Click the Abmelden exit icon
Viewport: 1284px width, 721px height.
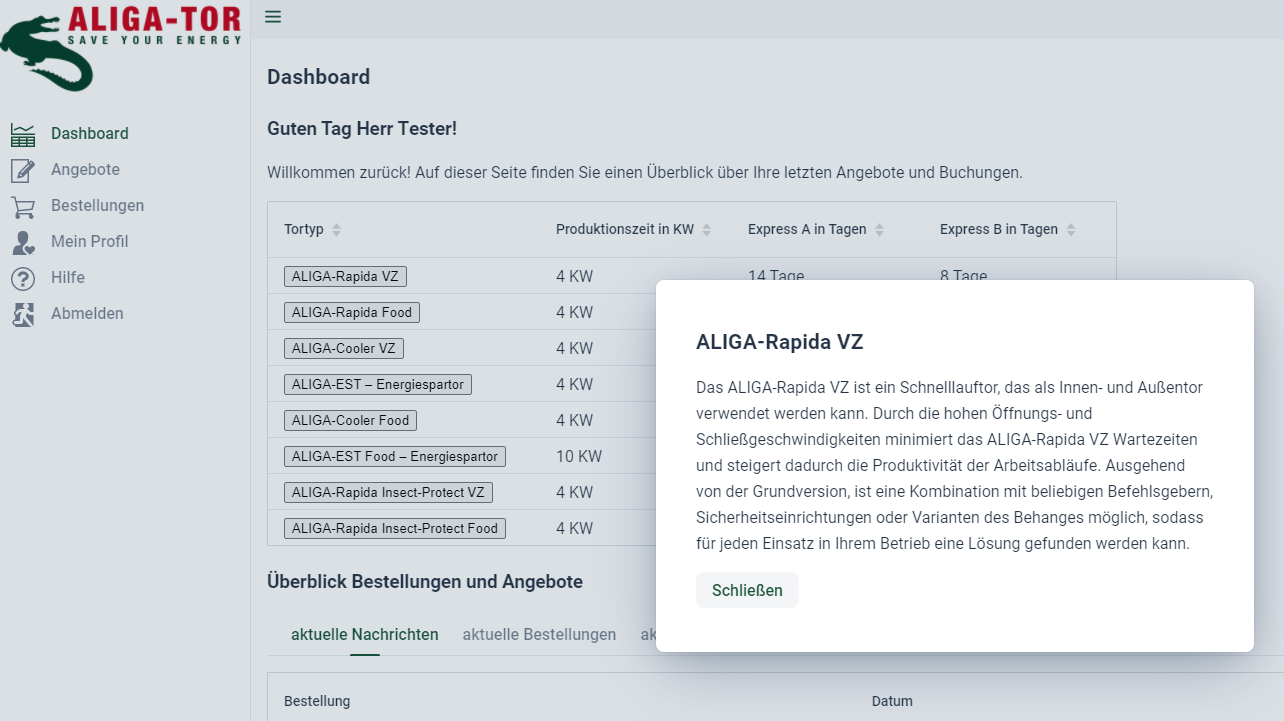point(23,314)
